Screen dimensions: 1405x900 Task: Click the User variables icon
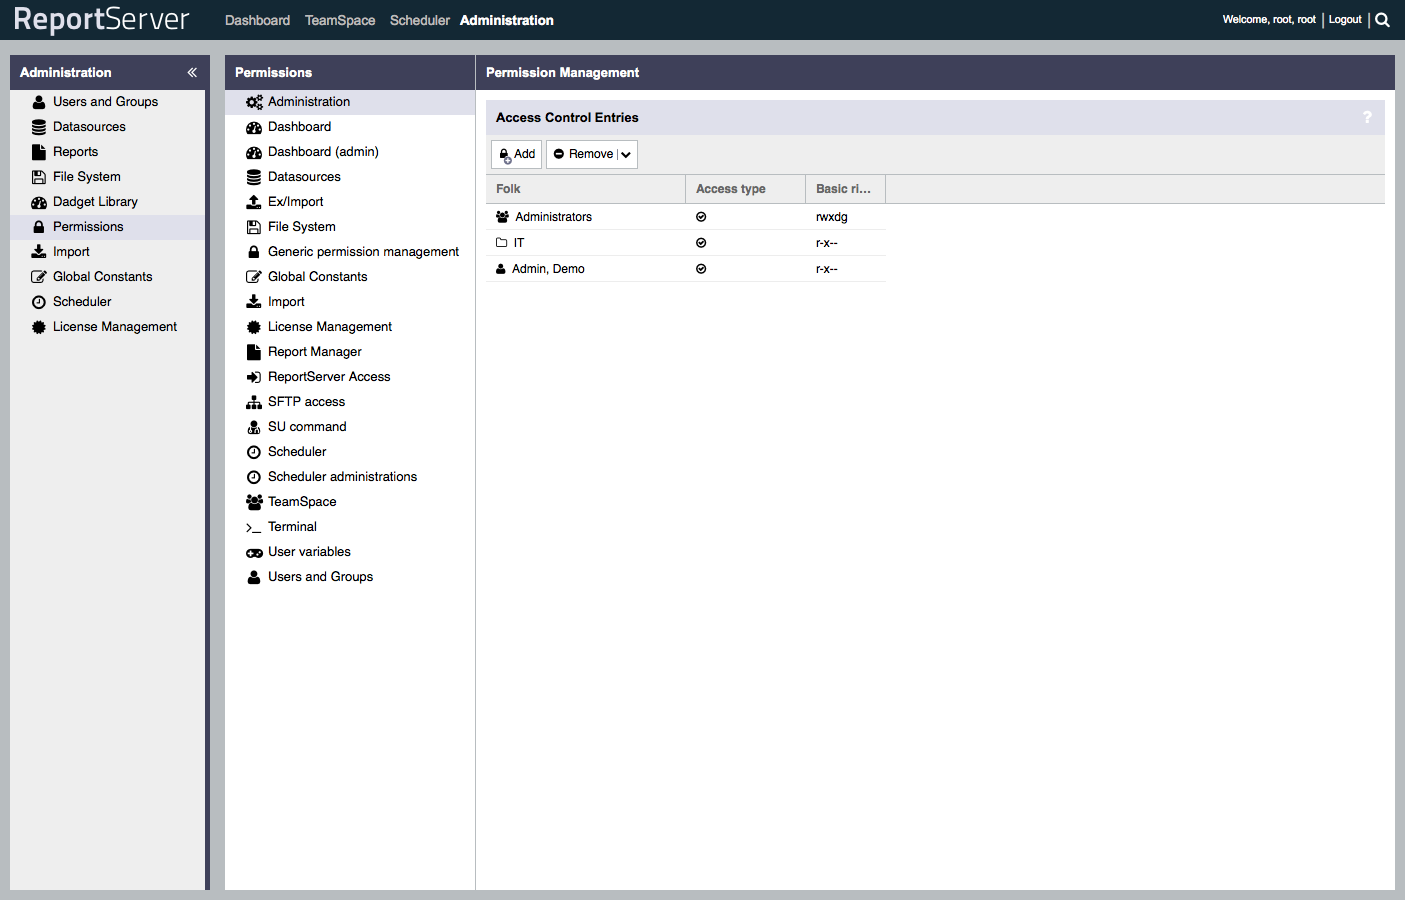click(254, 552)
